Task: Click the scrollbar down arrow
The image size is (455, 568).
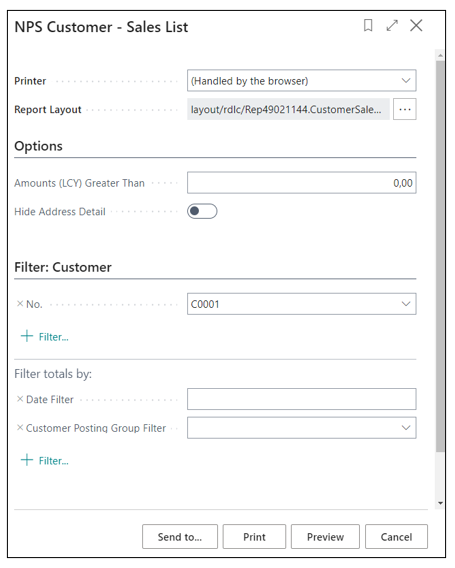Action: [440, 503]
